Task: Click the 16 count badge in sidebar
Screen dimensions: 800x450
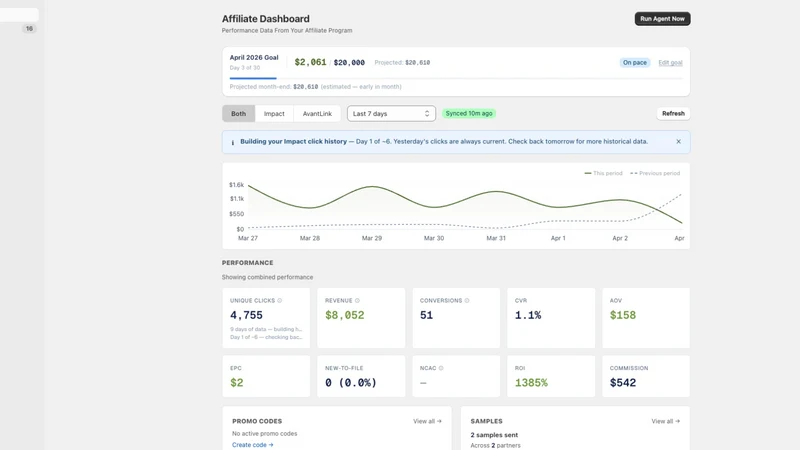Action: [30, 29]
